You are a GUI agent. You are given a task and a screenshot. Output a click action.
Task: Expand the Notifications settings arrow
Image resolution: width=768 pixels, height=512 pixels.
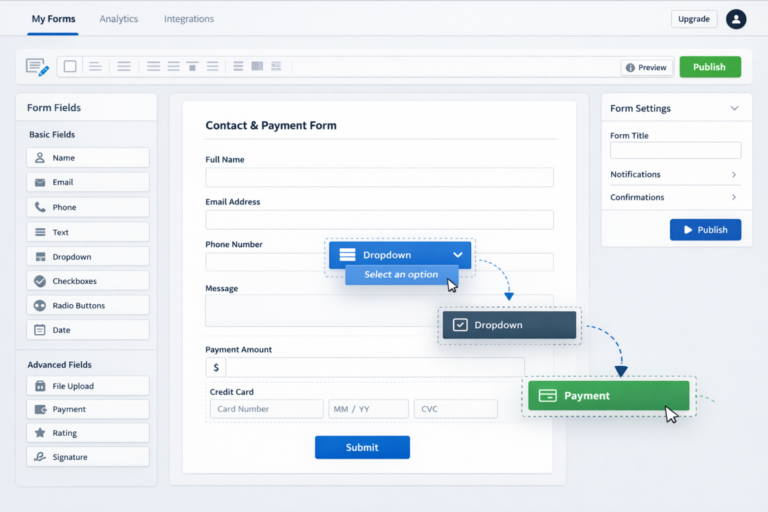[x=734, y=174]
